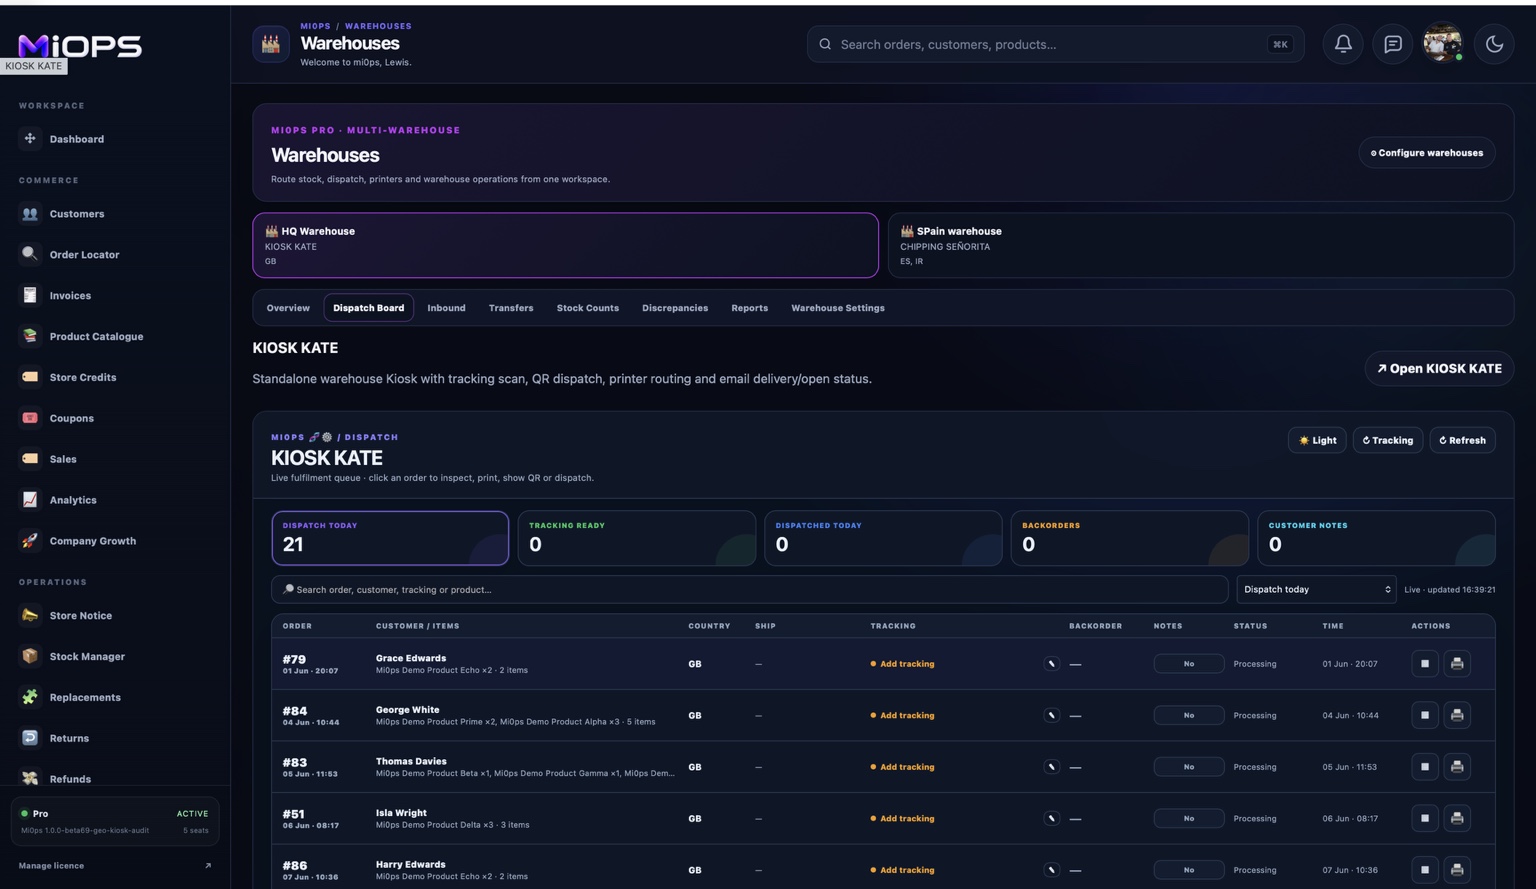The image size is (1536, 889).
Task: Open the Order Locator magnifier icon
Action: coord(30,255)
